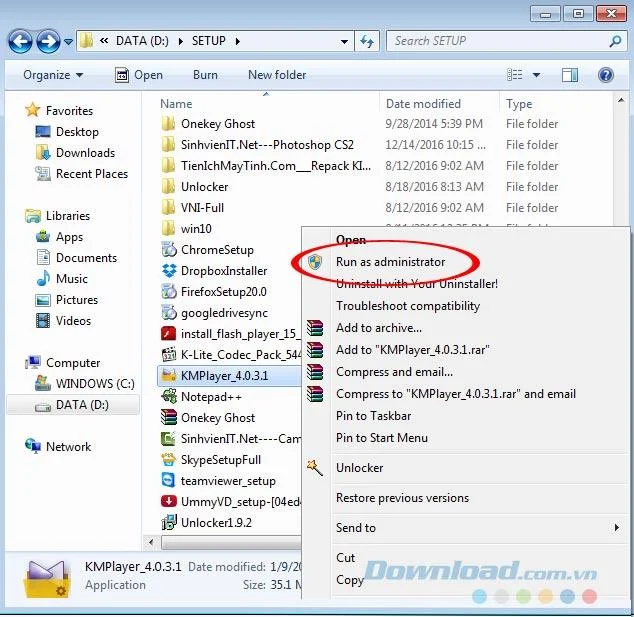Open the Documents library
This screenshot has width=634, height=617.
(76, 258)
